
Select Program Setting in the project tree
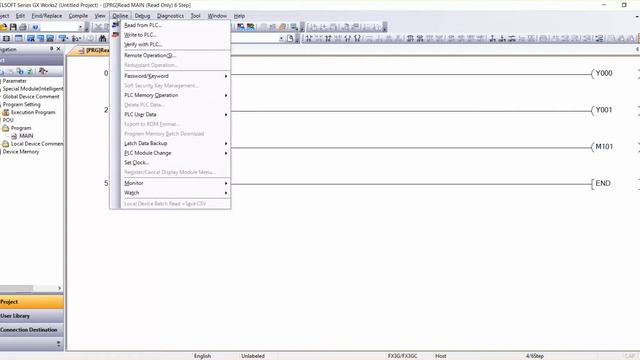[x=22, y=104]
